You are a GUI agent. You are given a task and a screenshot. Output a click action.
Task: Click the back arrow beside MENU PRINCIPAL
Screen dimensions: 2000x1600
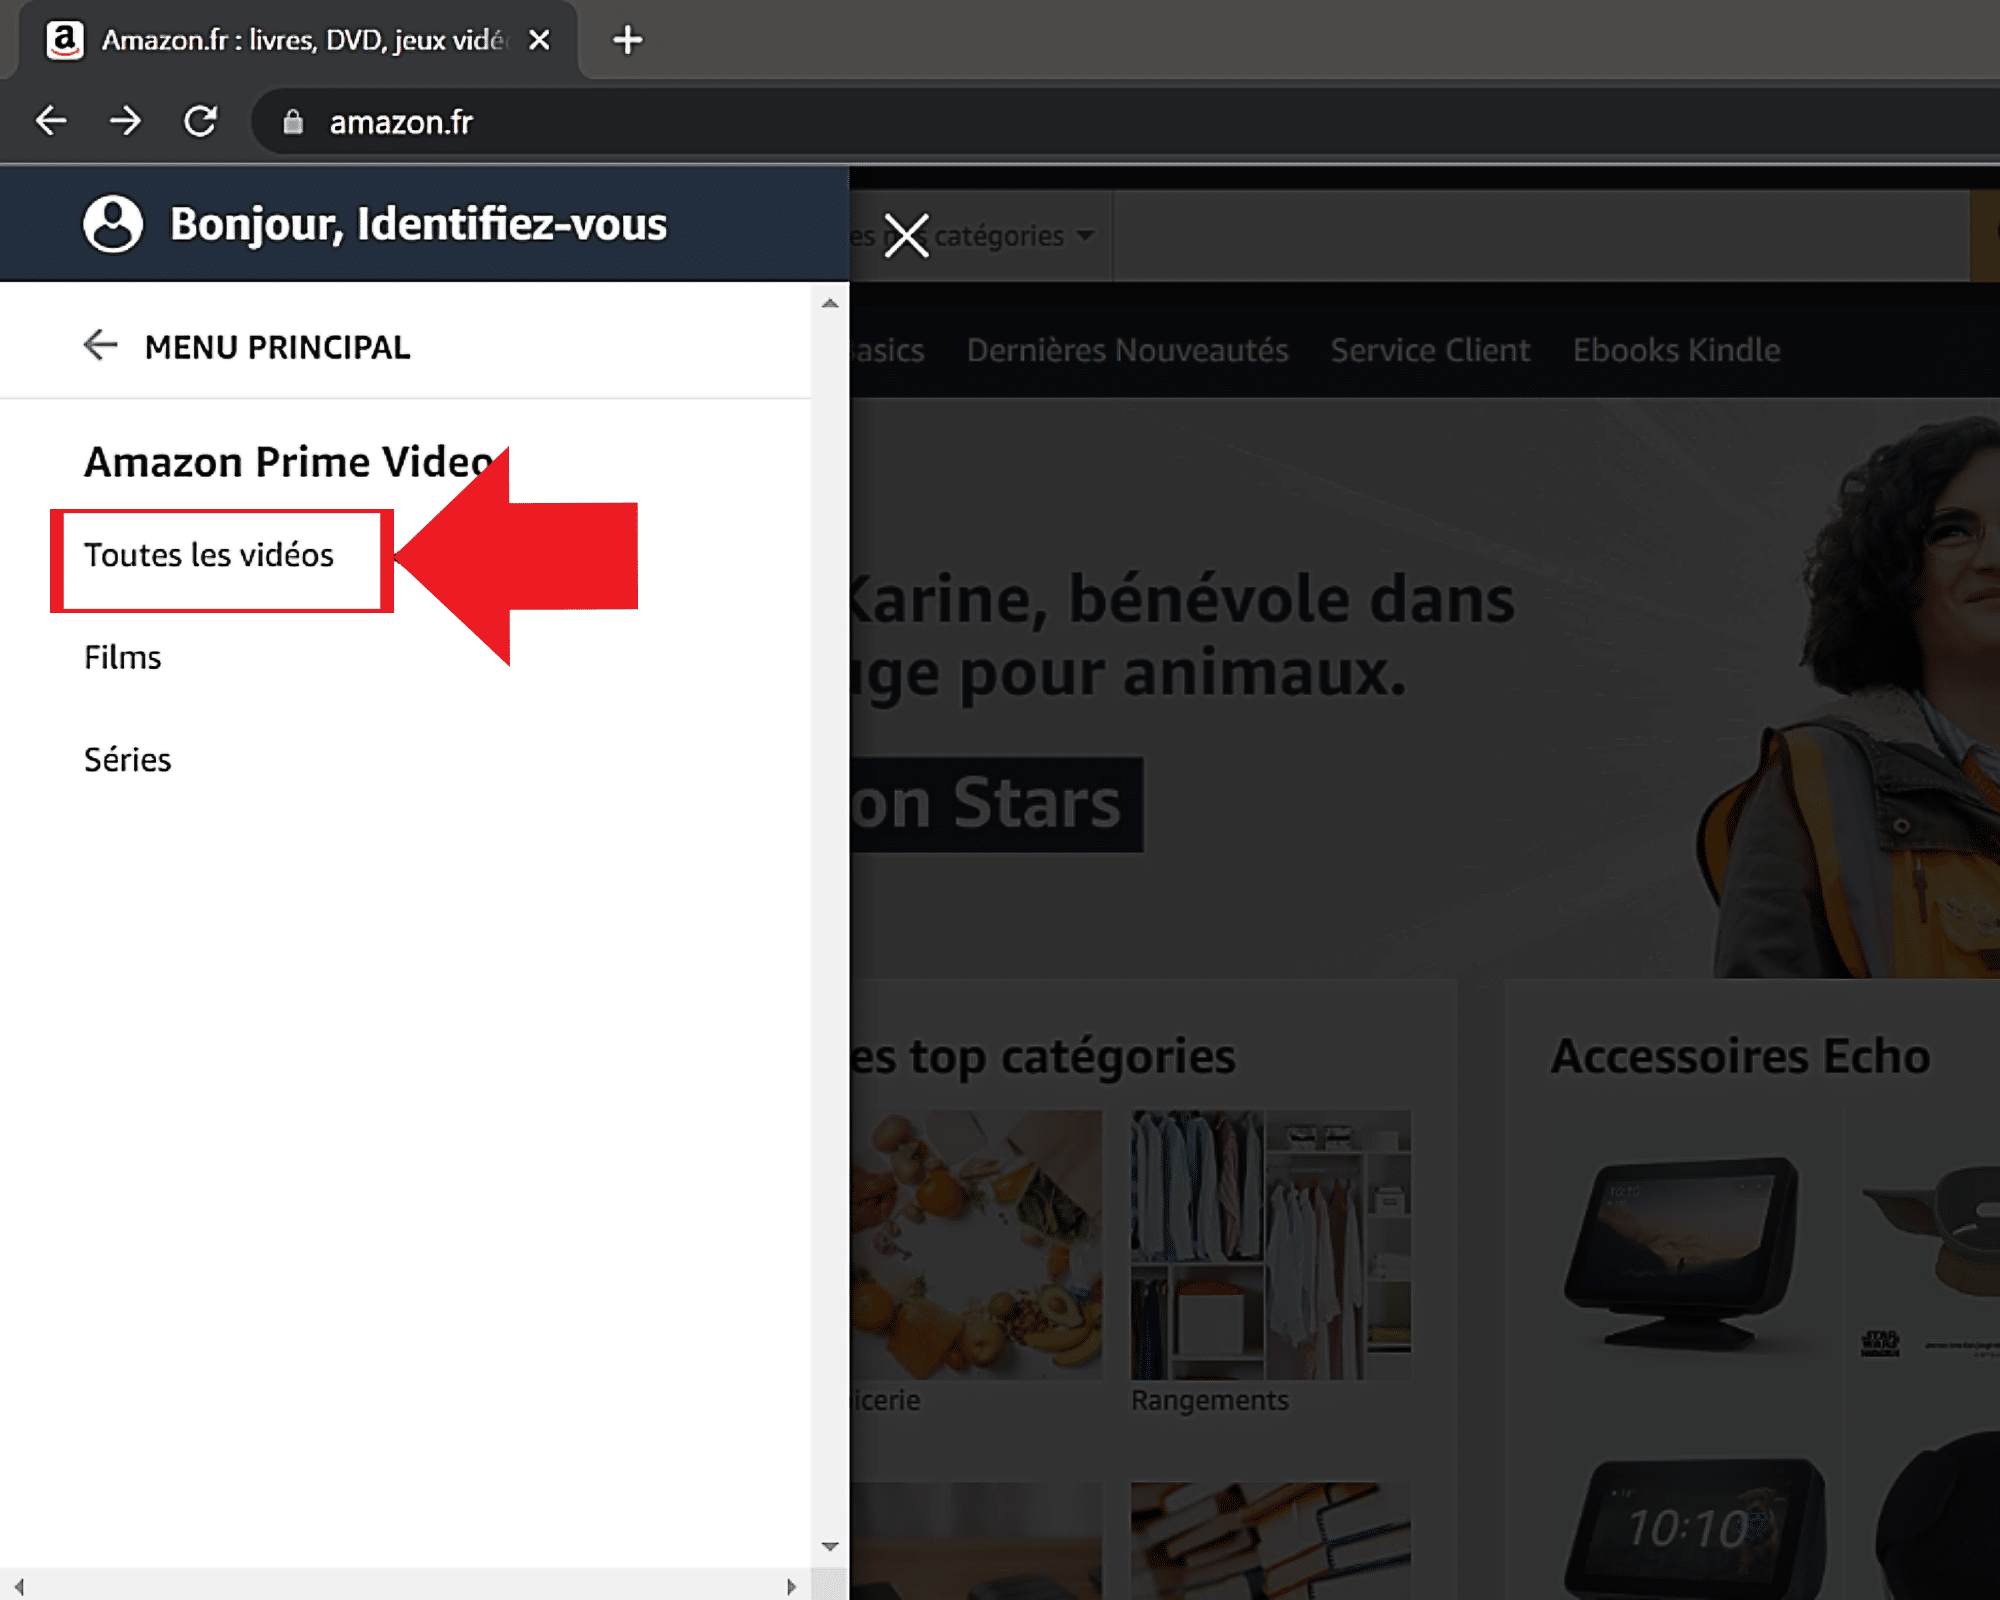pos(100,345)
